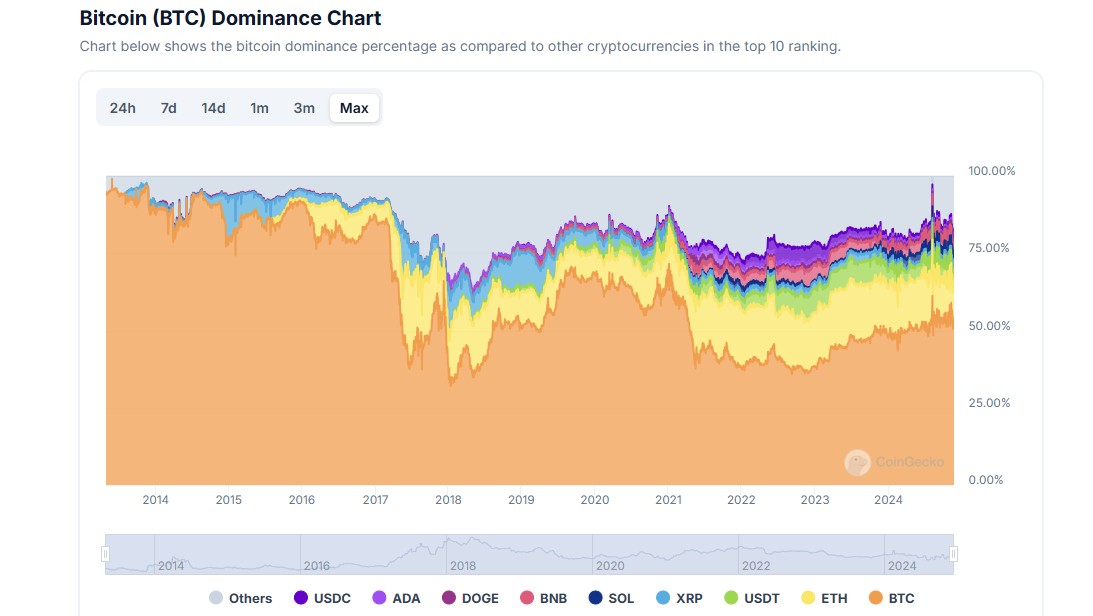This screenshot has width=1093, height=616.
Task: Select the 24h time range
Action: coord(122,107)
